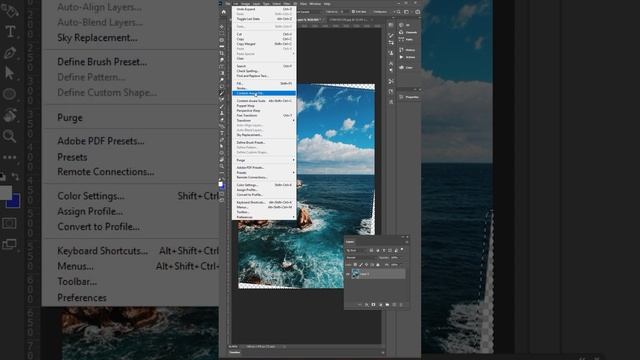Add a layer mask from the Layers panel bottom
The height and width of the screenshot is (360, 640).
[x=373, y=305]
